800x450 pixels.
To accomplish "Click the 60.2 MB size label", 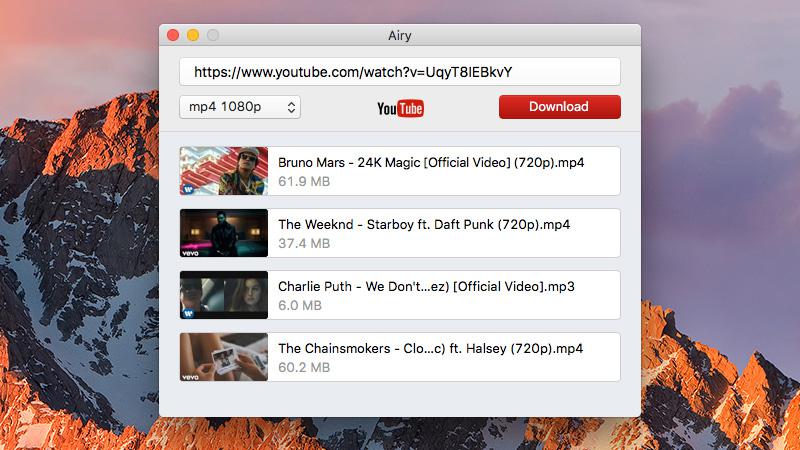I will 304,367.
